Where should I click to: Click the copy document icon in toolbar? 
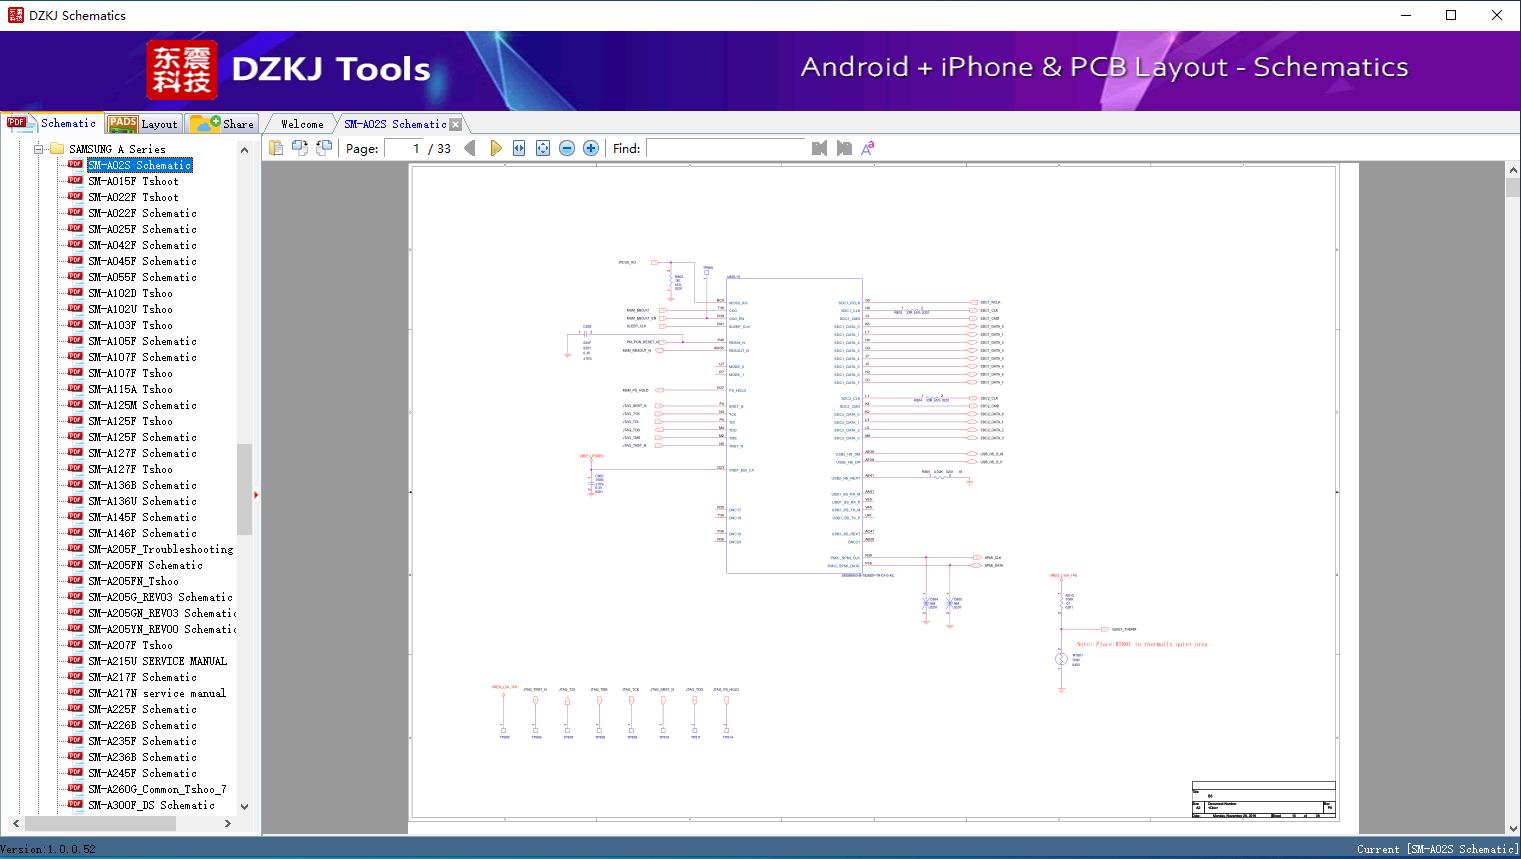[276, 148]
